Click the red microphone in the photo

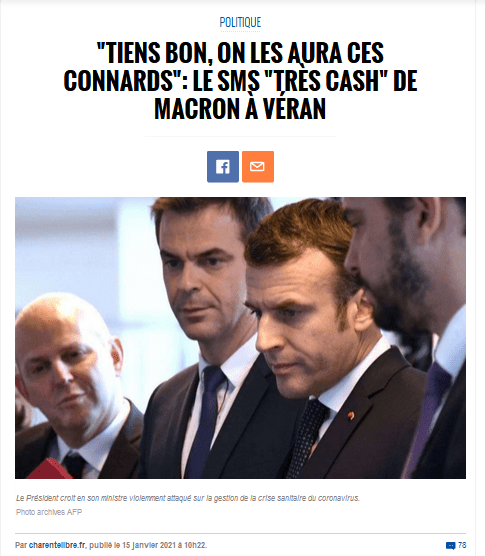pyautogui.click(x=46, y=469)
